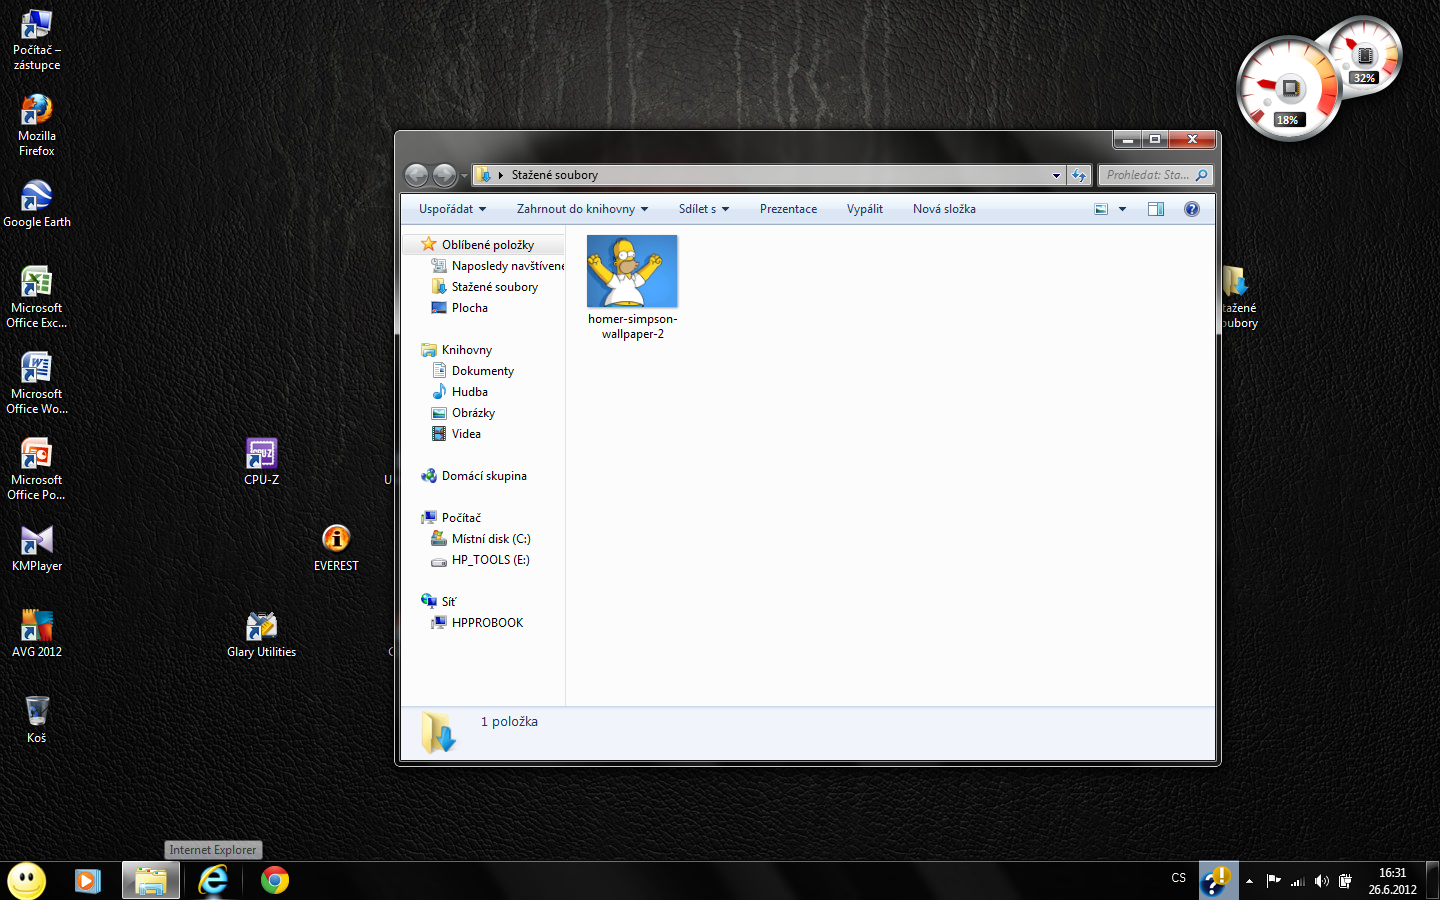Select Stažené soubory in the sidebar
Viewport: 1440px width, 900px height.
(x=484, y=287)
